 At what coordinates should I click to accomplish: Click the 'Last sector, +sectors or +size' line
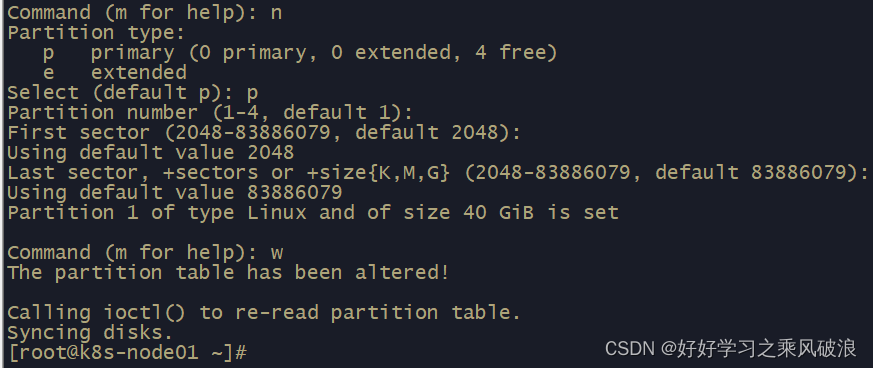click(x=438, y=173)
